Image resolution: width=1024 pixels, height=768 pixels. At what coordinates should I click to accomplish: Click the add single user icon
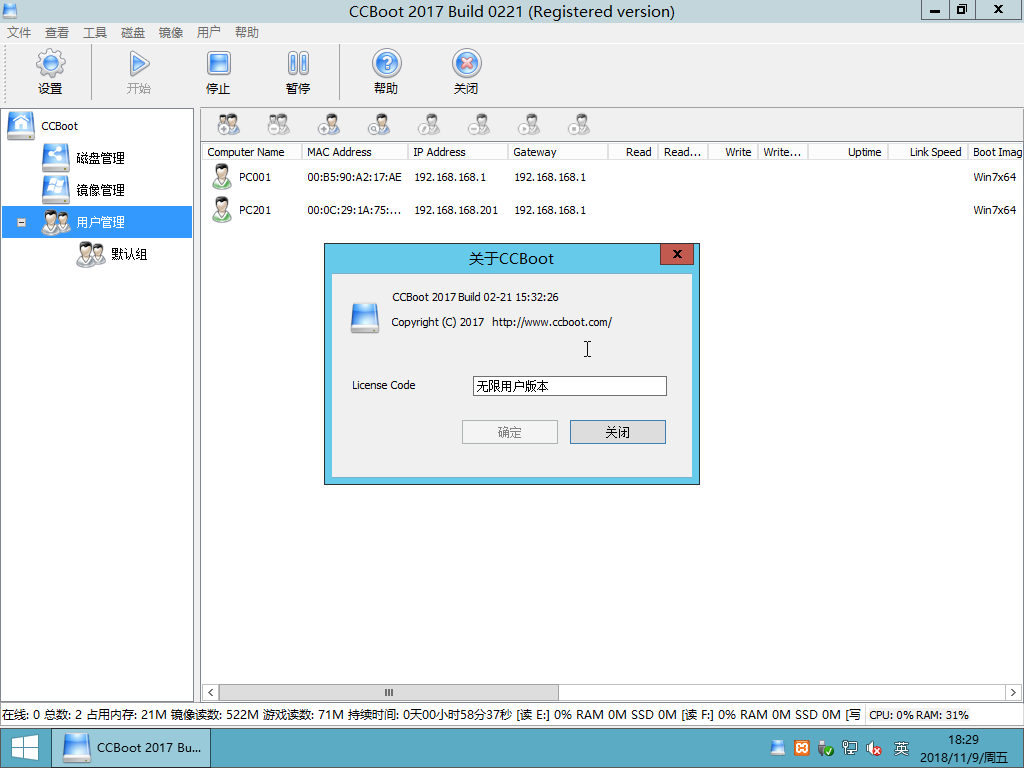coord(328,125)
